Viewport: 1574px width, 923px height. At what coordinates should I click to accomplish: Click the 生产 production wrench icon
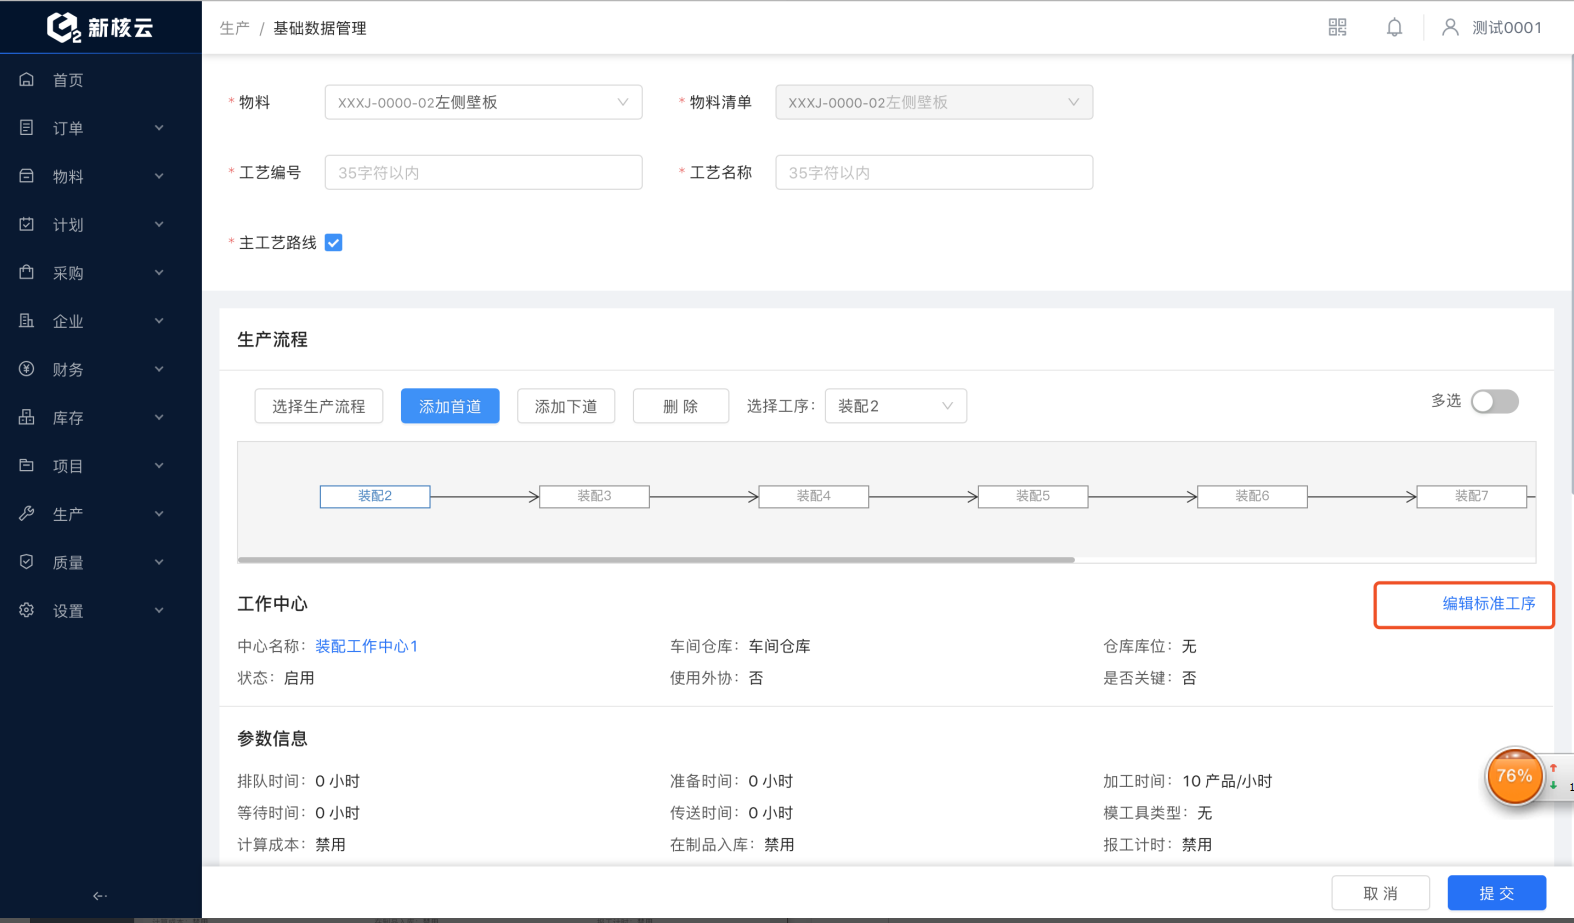pyautogui.click(x=27, y=513)
